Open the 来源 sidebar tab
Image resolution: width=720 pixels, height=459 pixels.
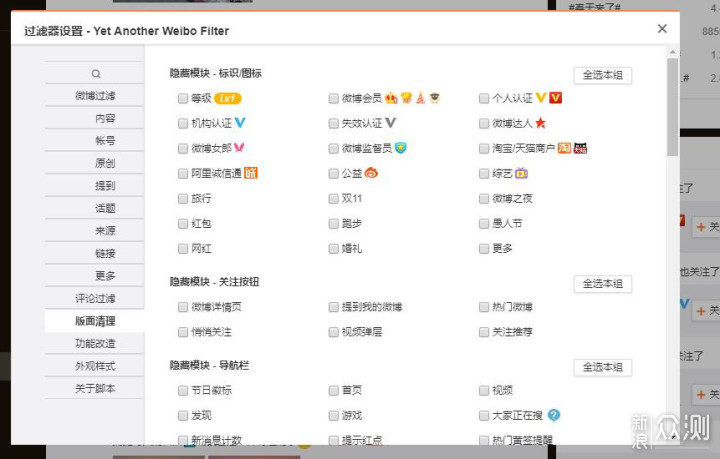click(x=95, y=230)
